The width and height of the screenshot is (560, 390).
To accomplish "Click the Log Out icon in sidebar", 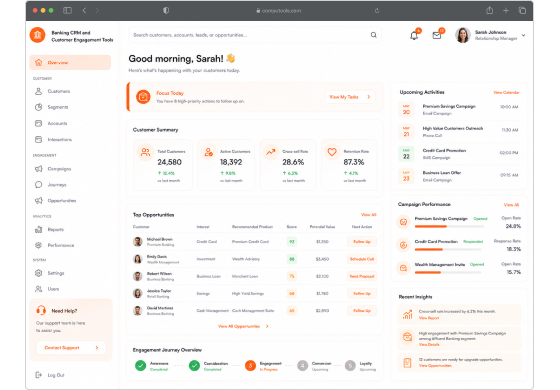I will pos(38,375).
